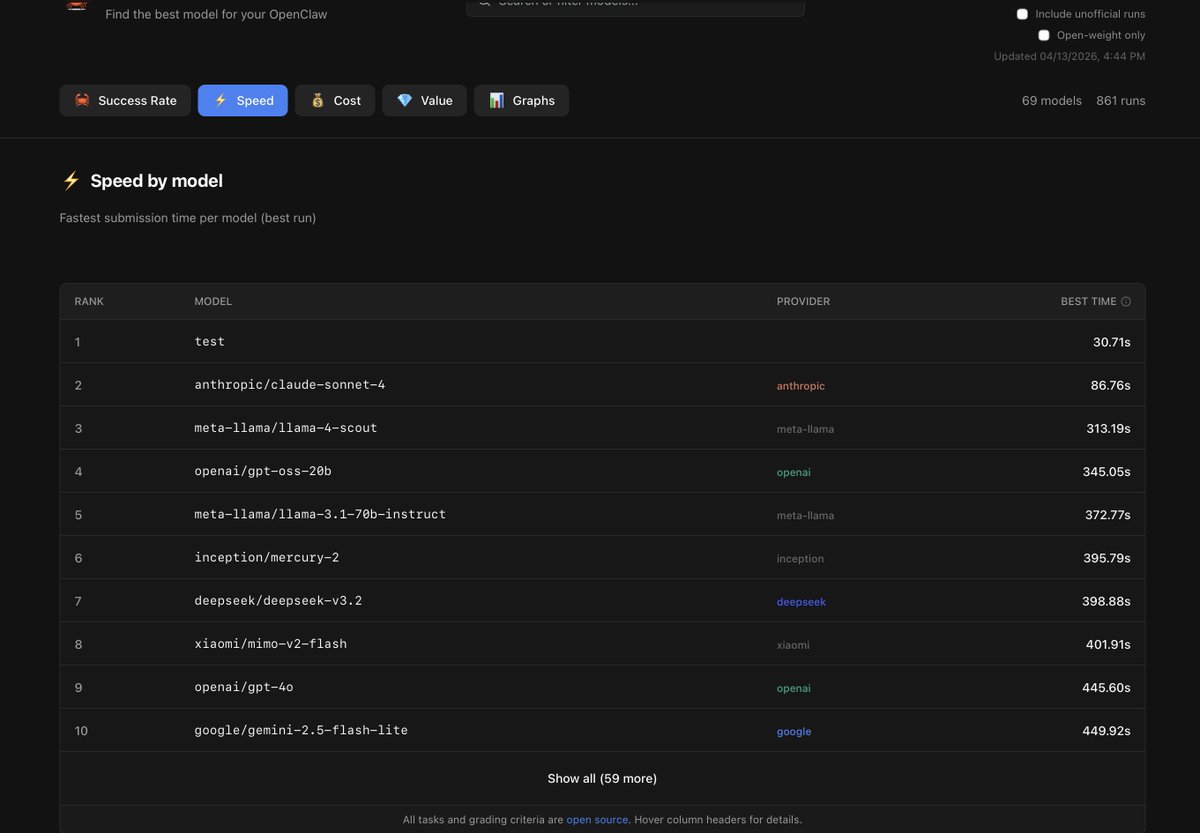Click the 30.71s best time value

[x=1111, y=342]
